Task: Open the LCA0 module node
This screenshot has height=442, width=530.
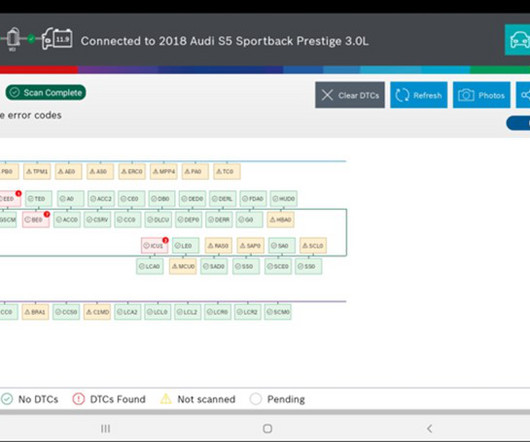Action: pos(150,267)
